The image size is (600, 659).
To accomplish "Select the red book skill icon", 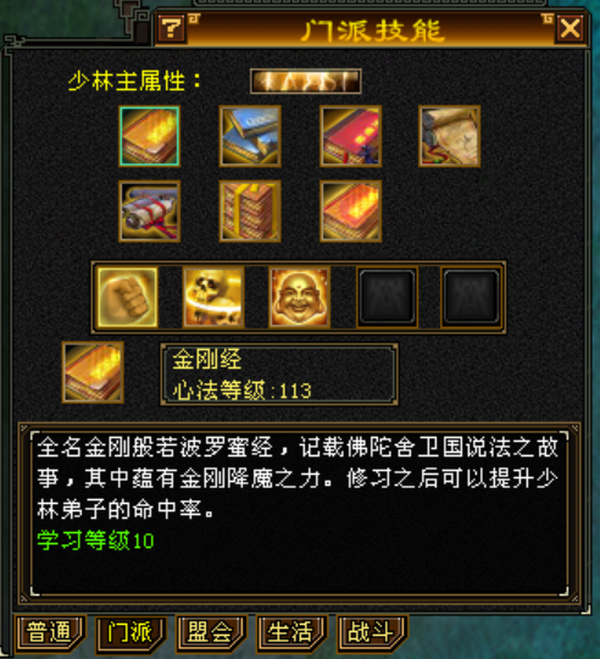I will [x=351, y=136].
